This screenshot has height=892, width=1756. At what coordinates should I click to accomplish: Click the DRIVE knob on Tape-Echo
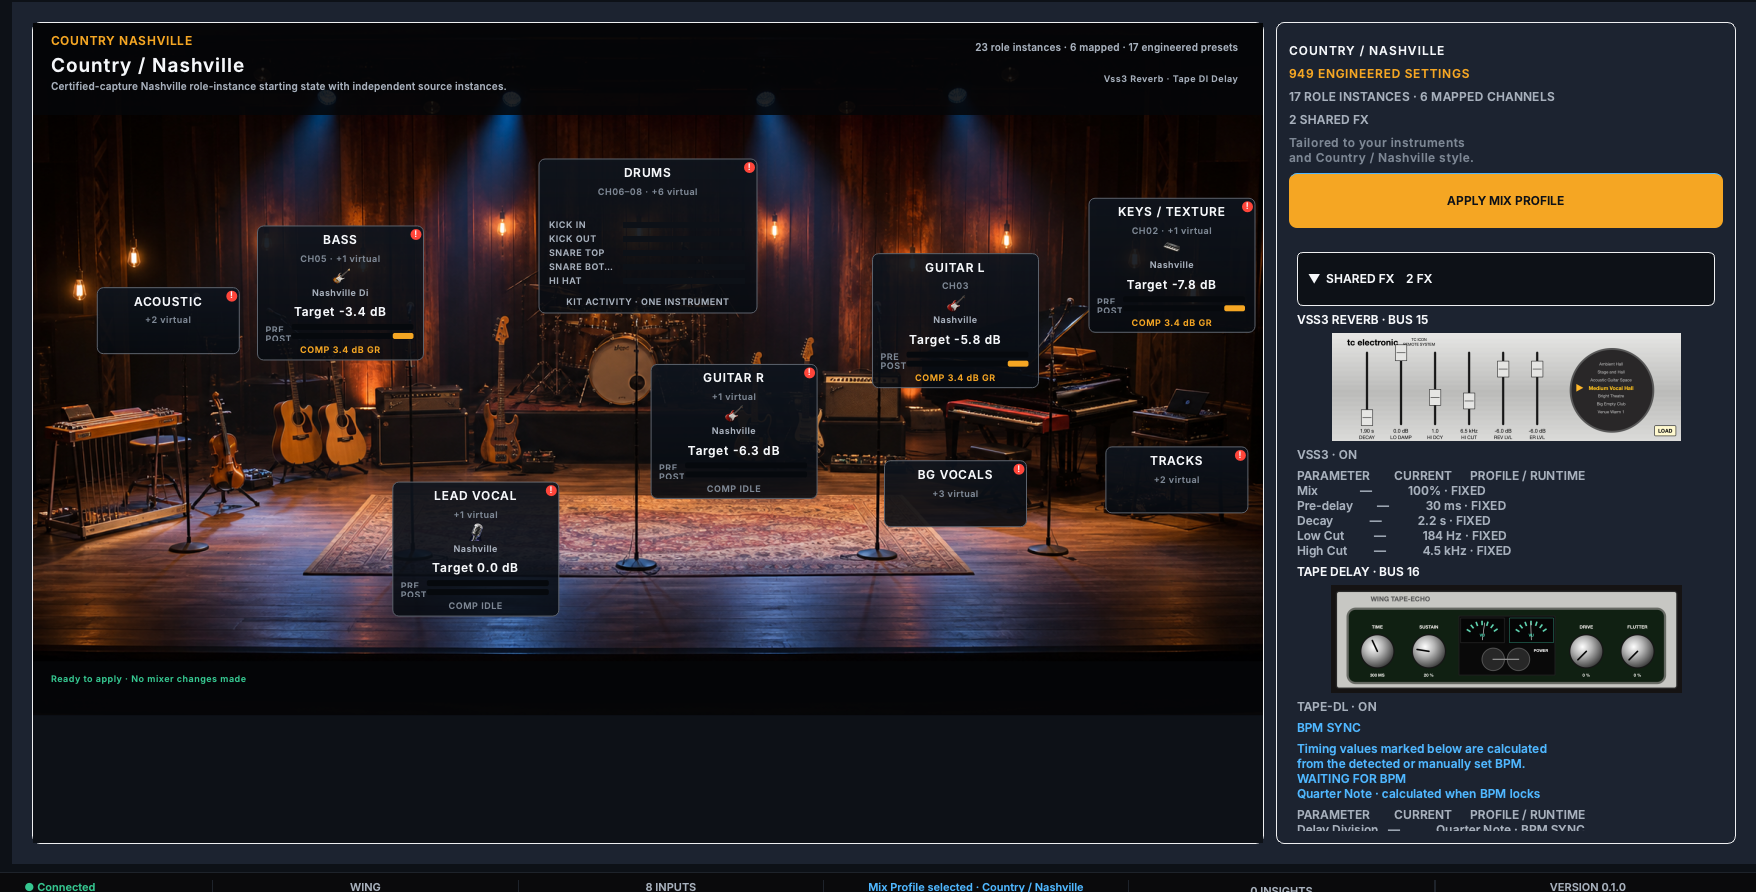click(1586, 651)
